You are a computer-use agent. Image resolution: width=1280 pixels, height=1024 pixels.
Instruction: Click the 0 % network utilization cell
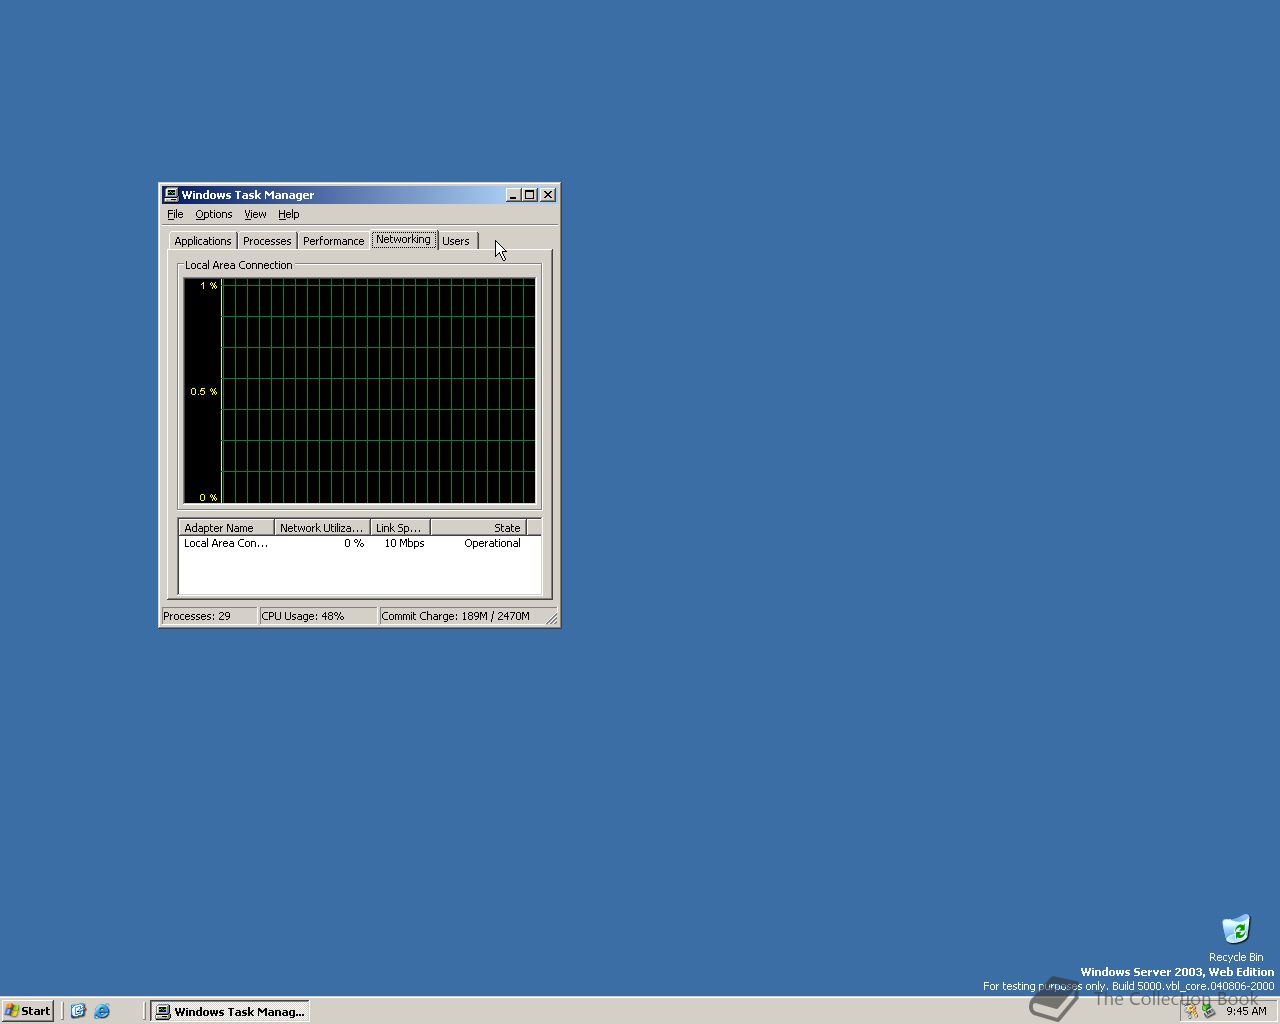[354, 543]
